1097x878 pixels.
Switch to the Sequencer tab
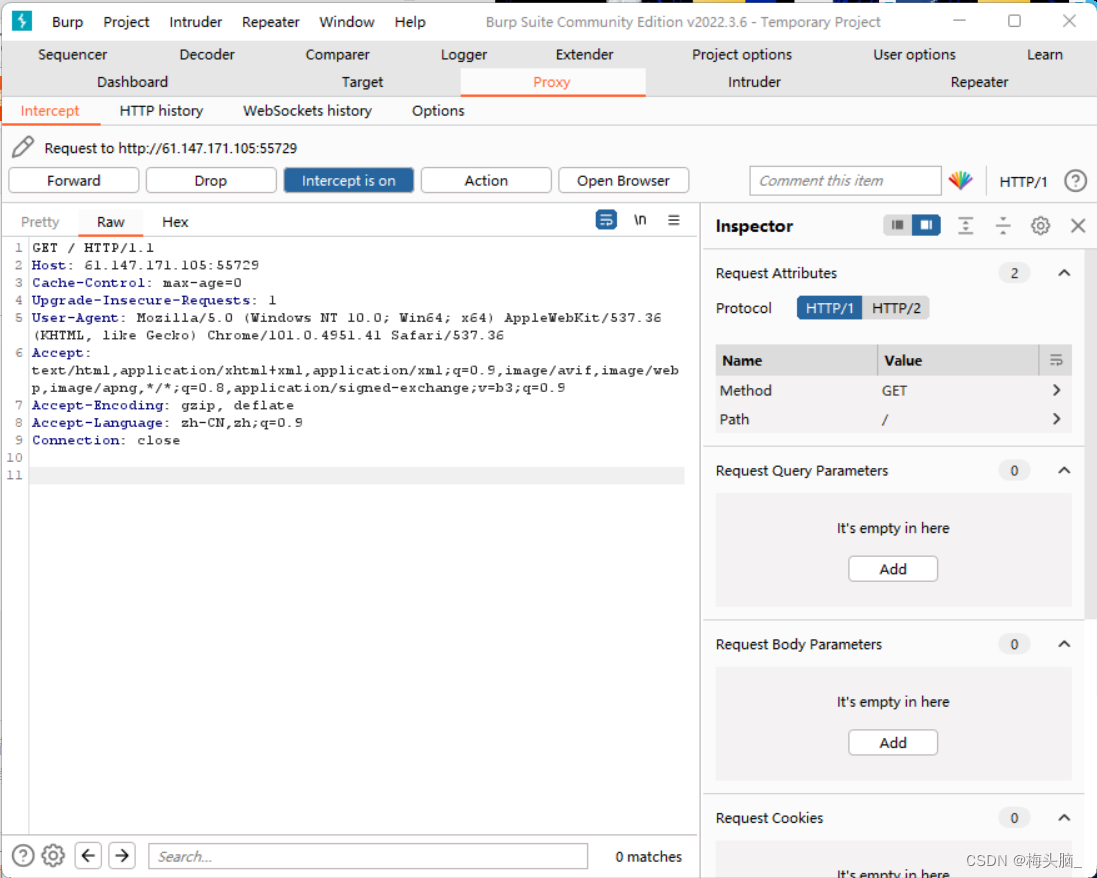(73, 55)
